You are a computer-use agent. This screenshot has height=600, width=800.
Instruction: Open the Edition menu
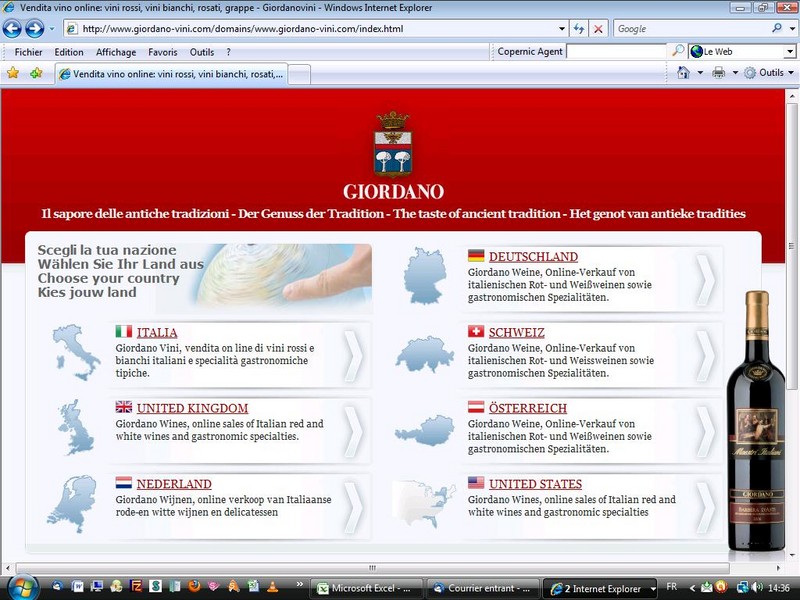[x=69, y=52]
